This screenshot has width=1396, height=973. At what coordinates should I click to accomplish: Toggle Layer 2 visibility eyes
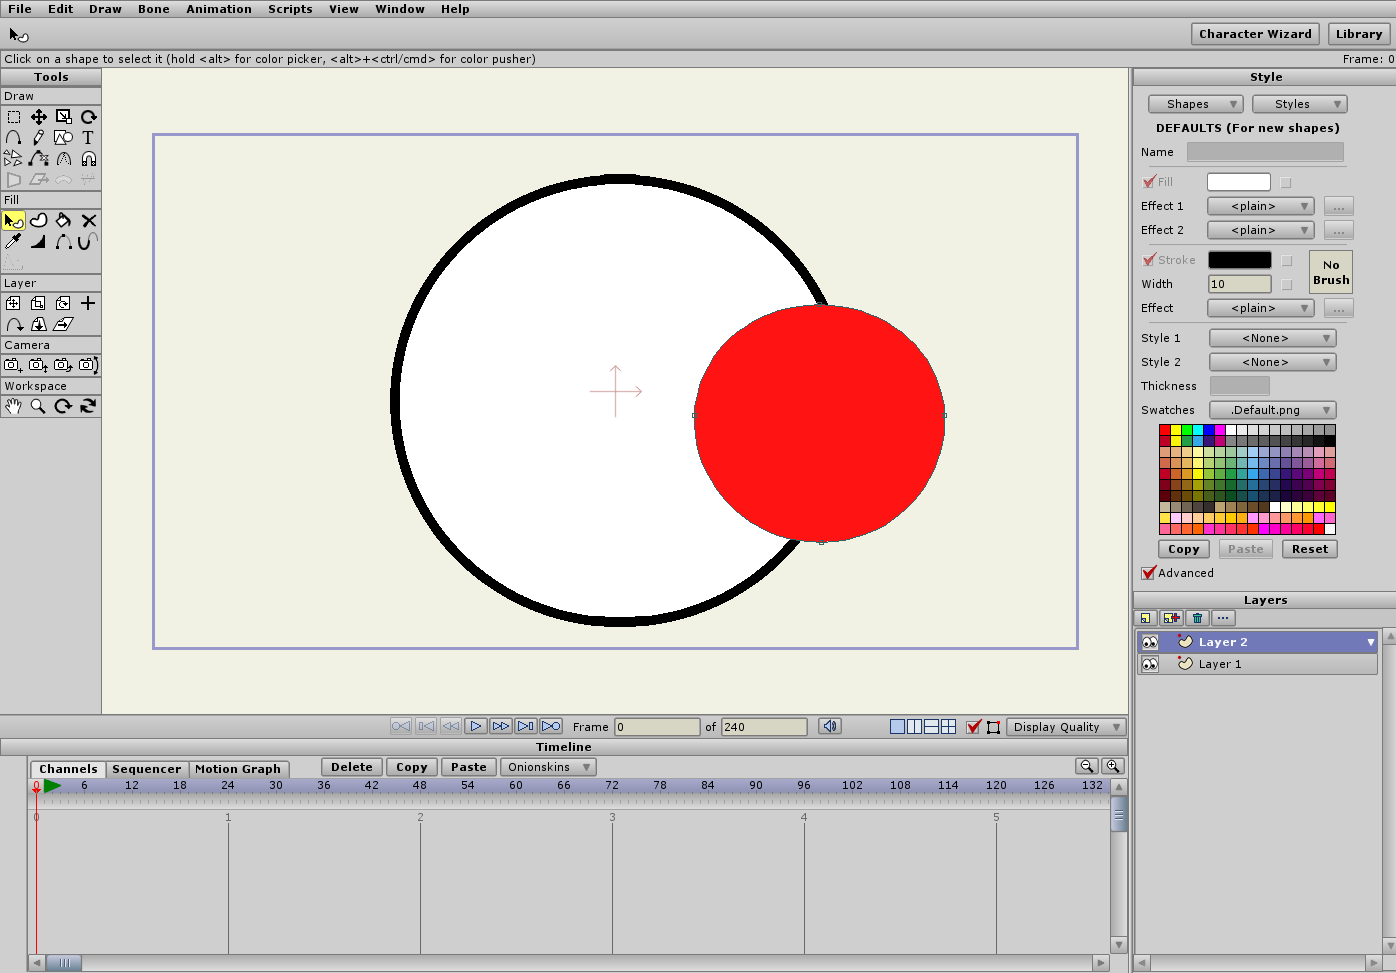(1150, 642)
